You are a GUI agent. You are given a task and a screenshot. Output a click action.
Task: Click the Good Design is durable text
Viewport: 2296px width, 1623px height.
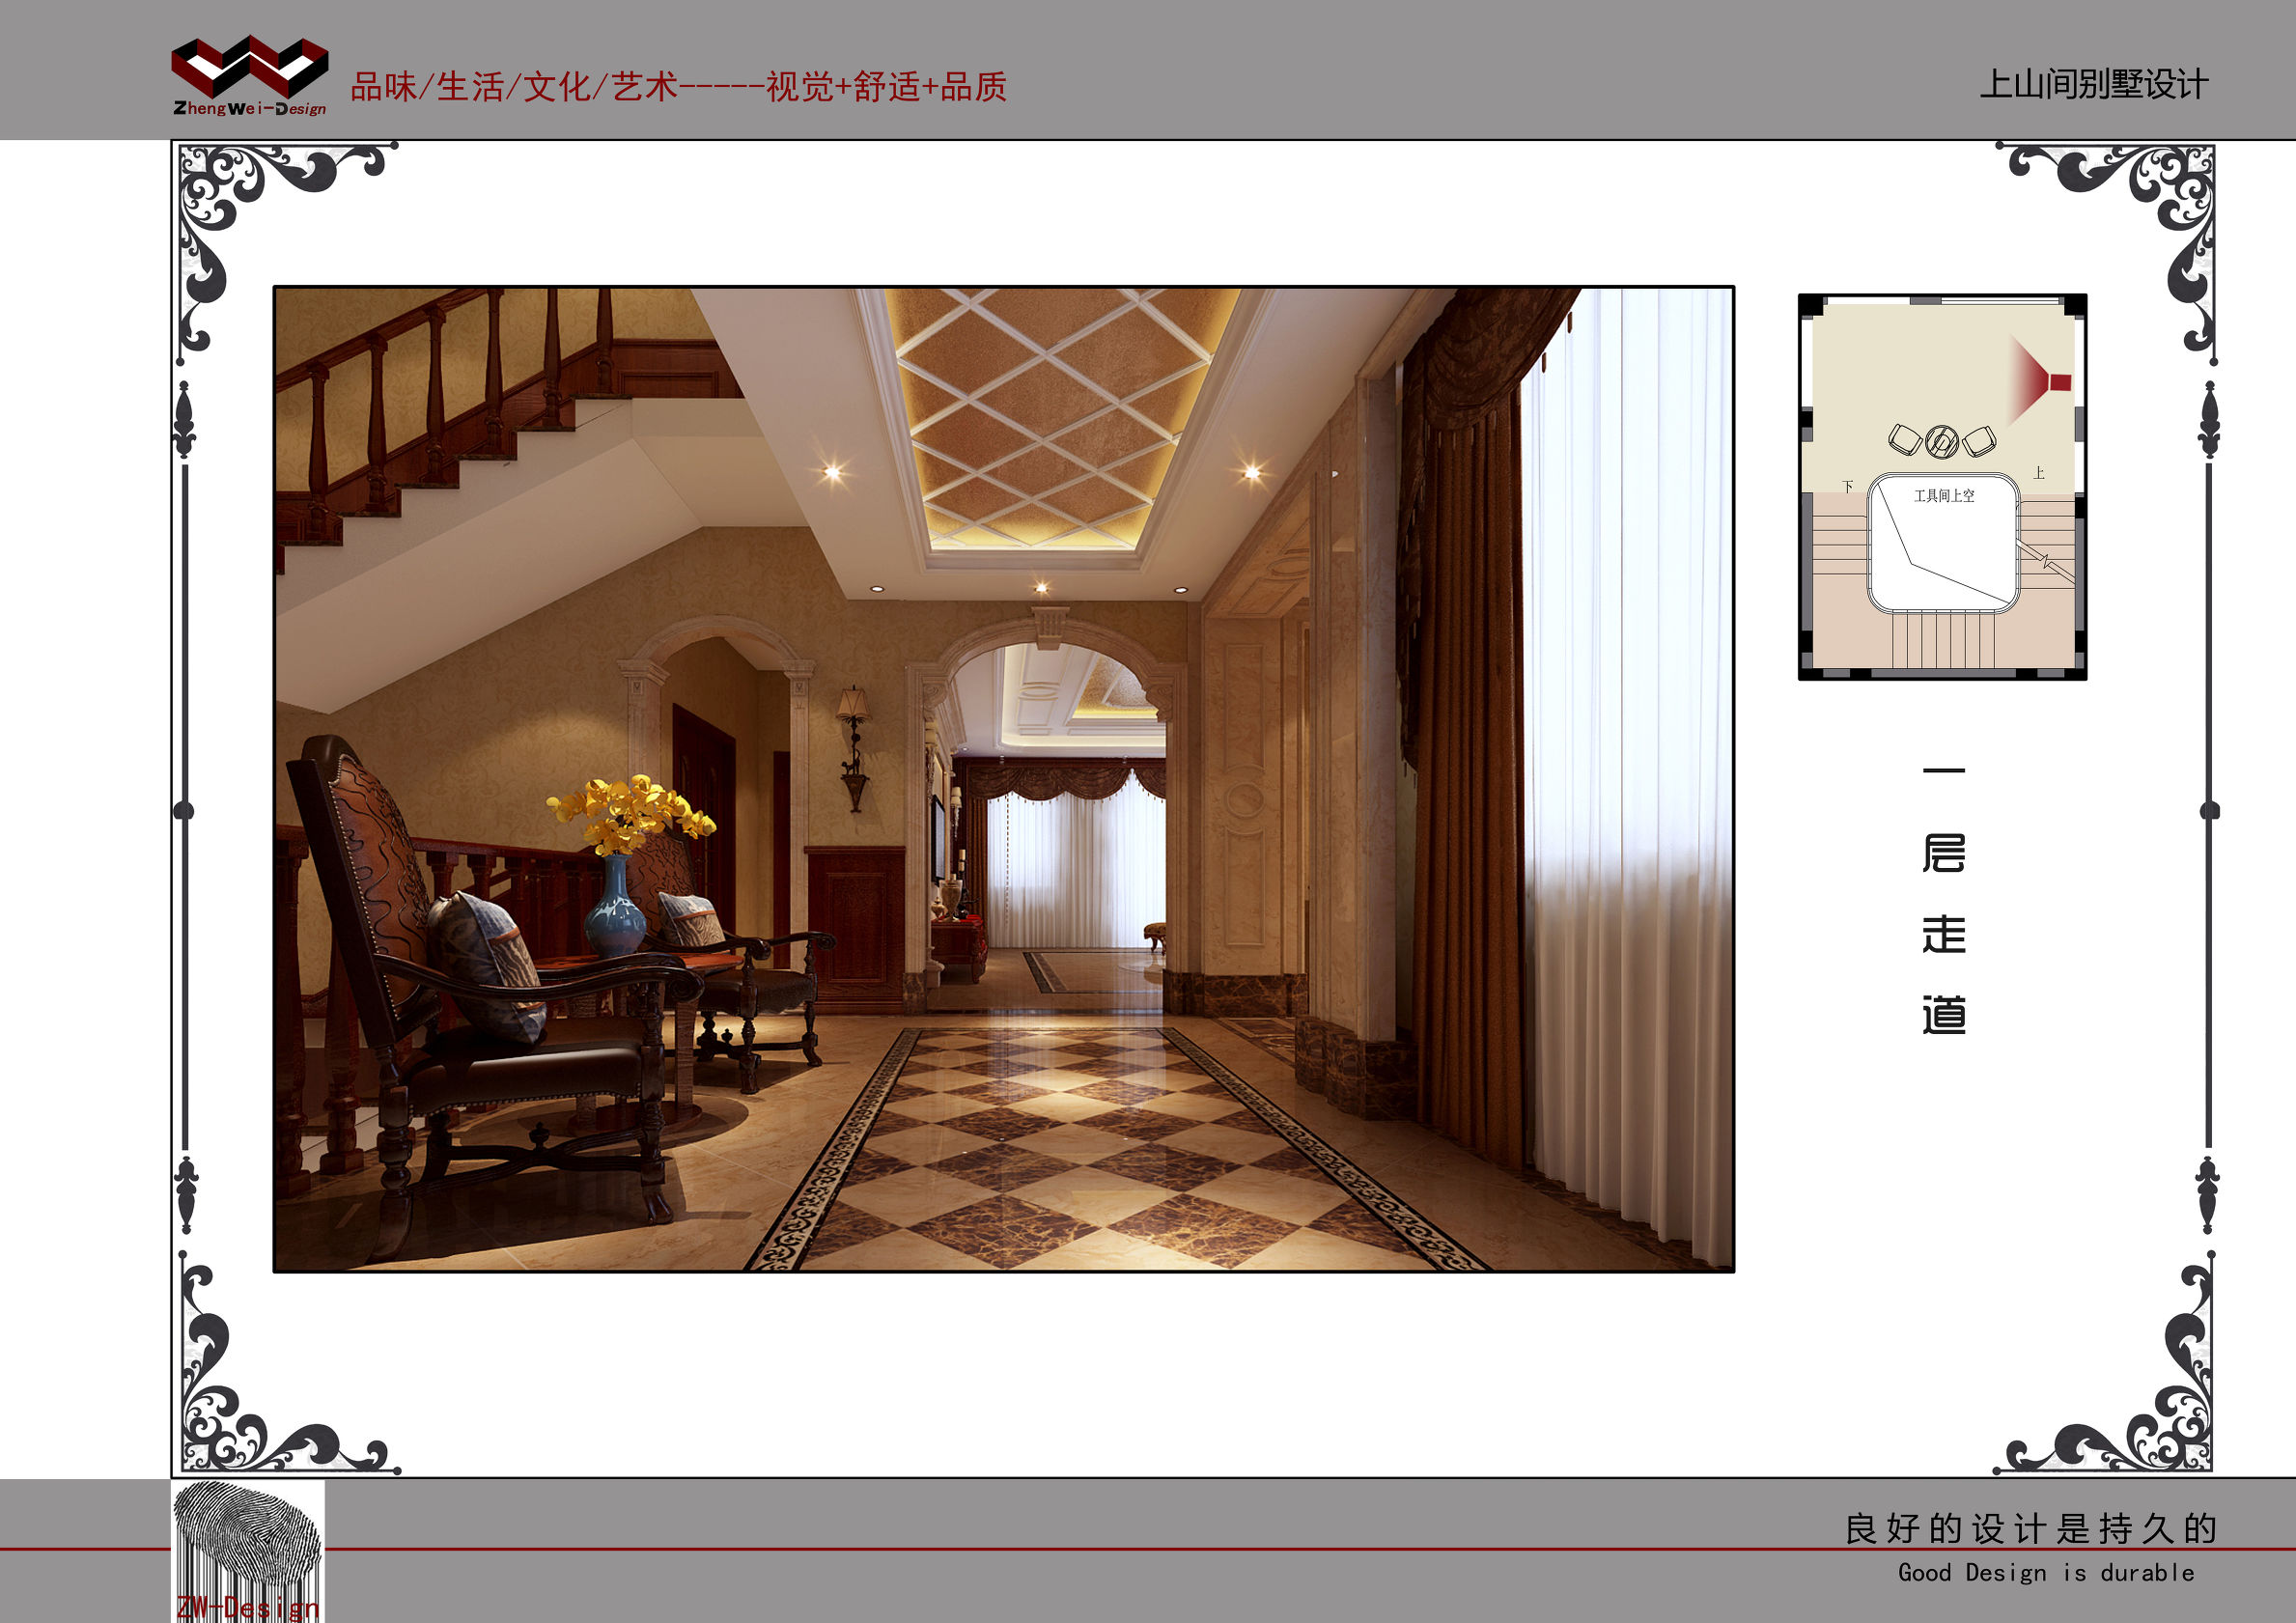pos(2045,1573)
